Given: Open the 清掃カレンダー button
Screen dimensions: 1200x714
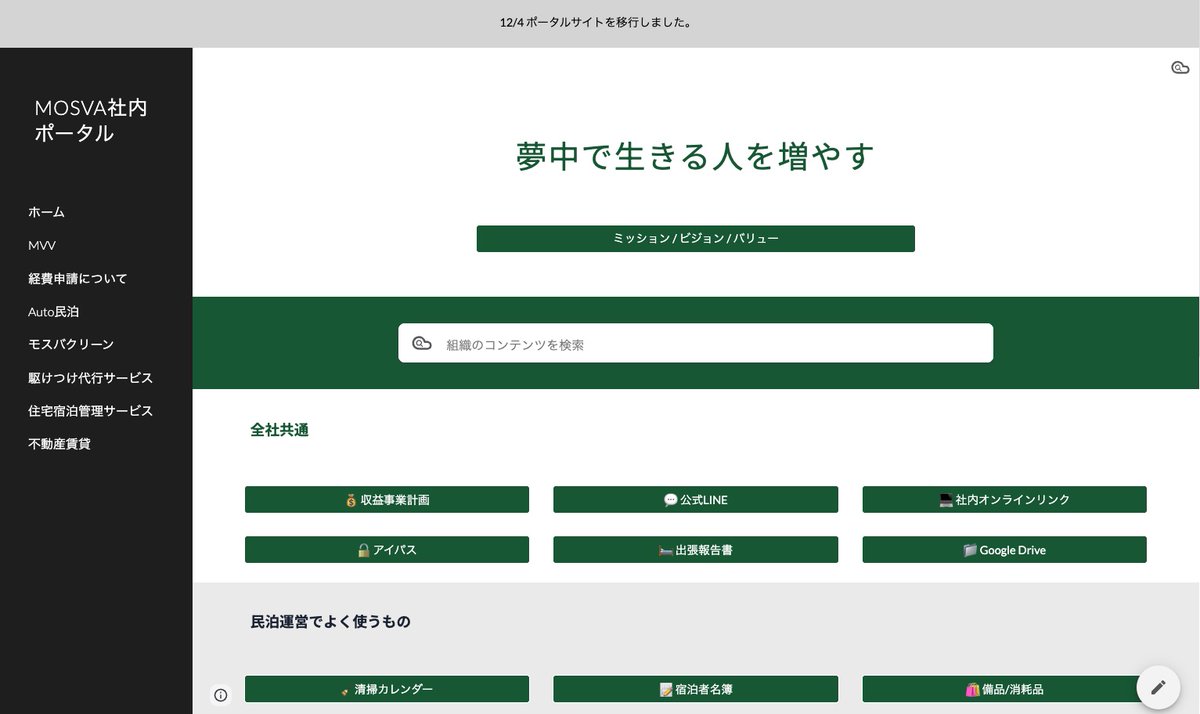Looking at the screenshot, I should tap(387, 689).
